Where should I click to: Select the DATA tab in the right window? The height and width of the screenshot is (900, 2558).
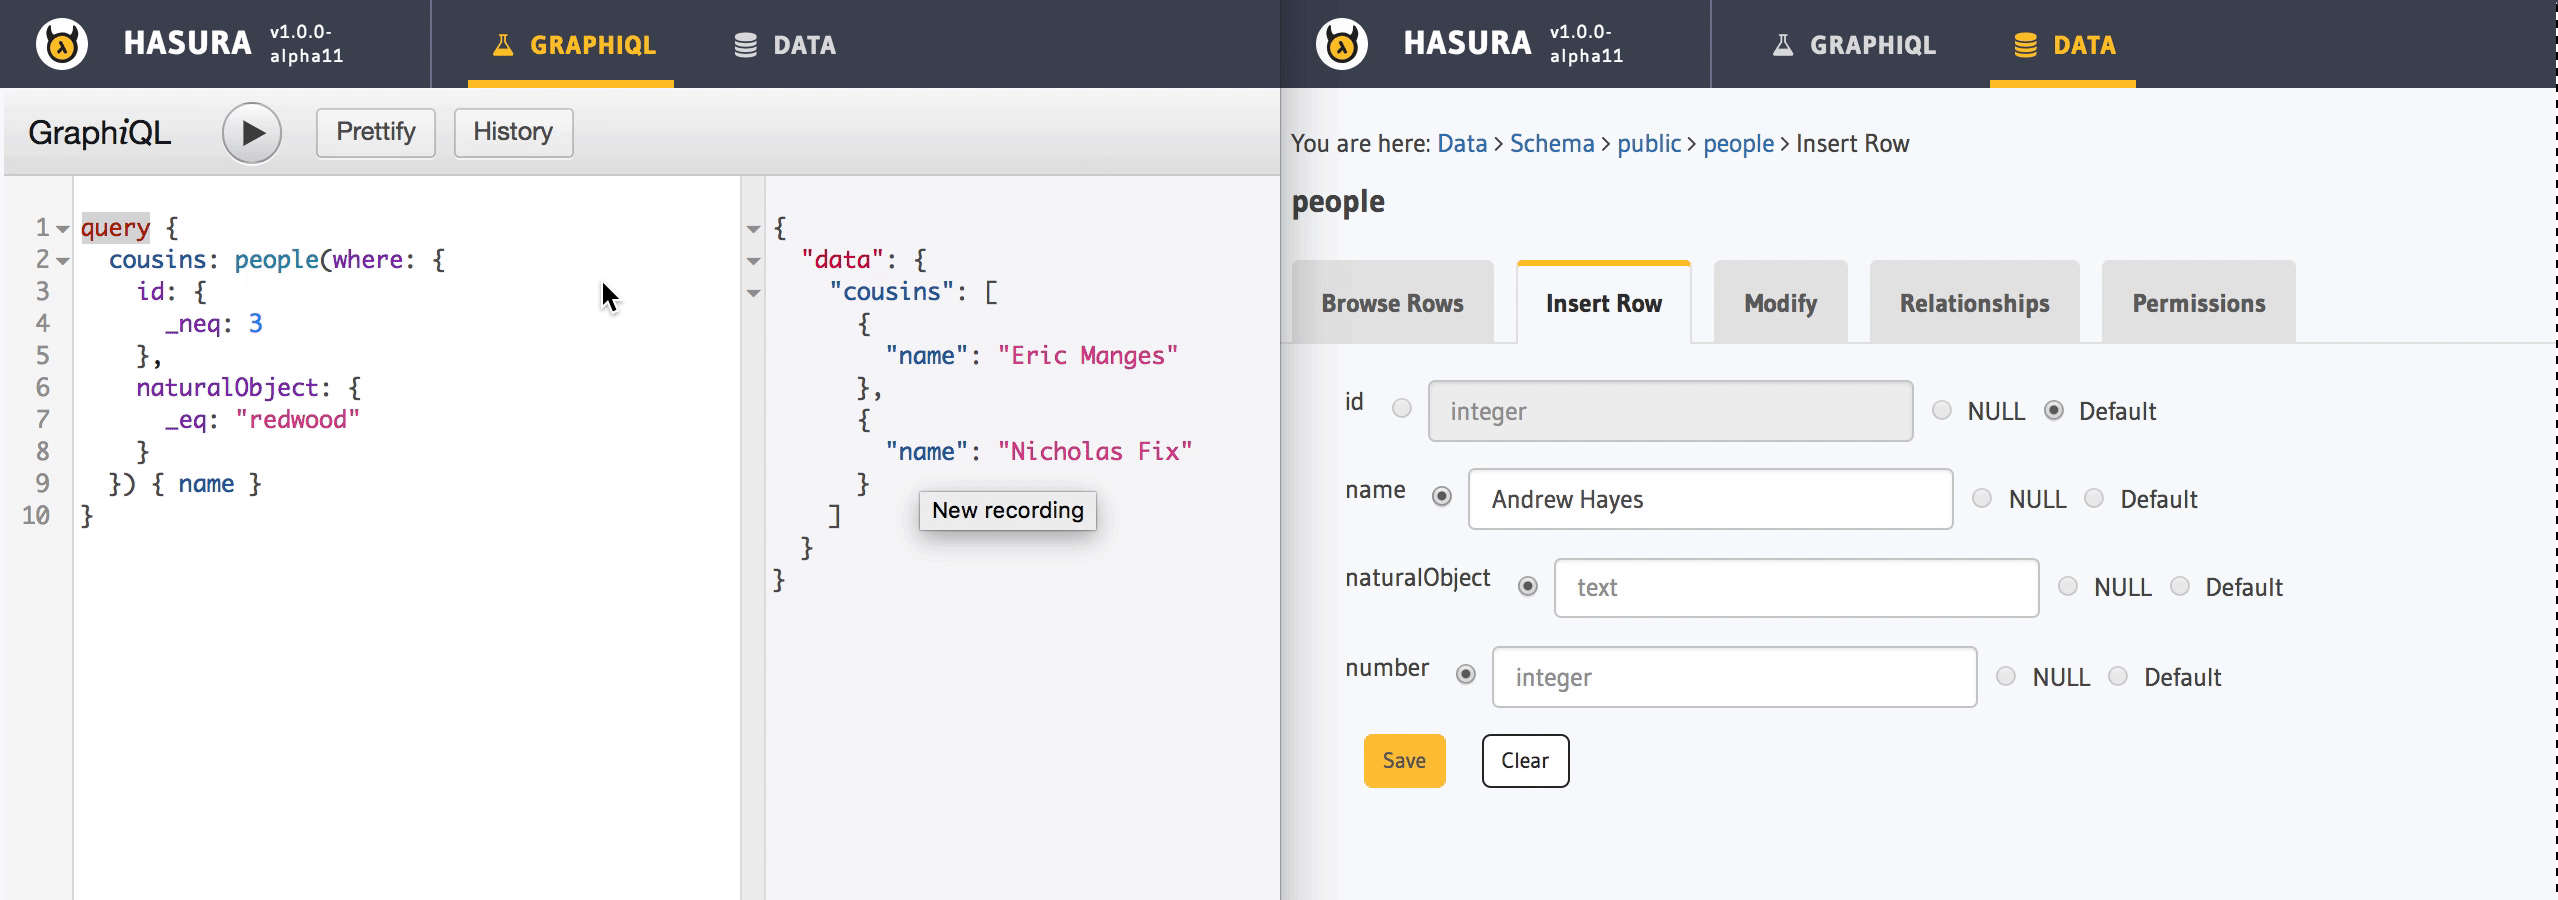tap(2063, 45)
